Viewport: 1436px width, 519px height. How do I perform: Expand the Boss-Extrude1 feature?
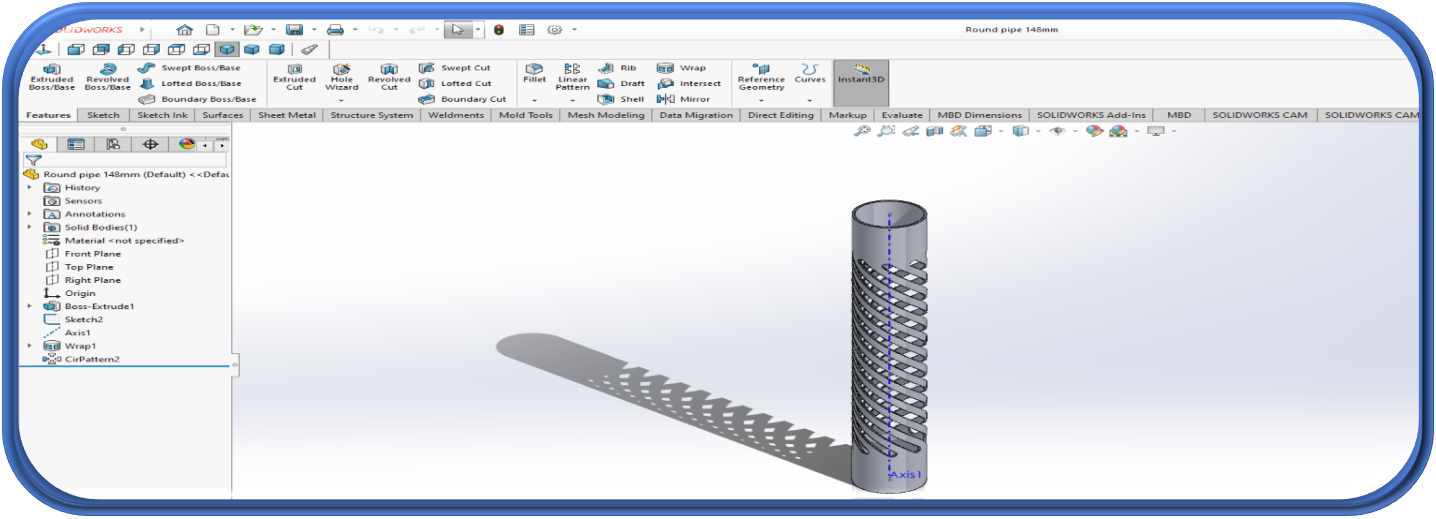point(29,306)
